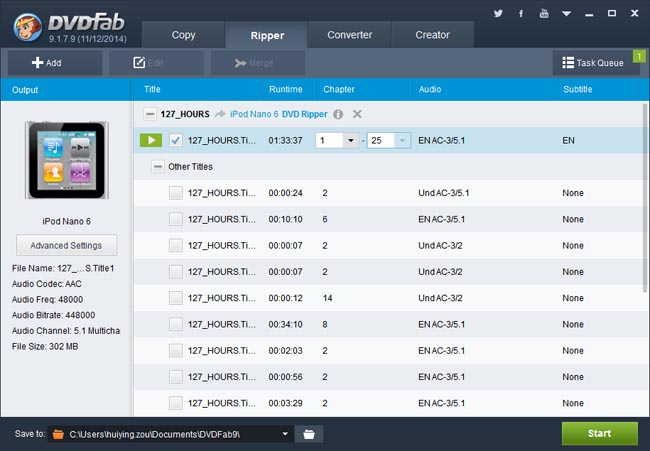Play preview of the main title
Screen dimensions: 650x451
(x=151, y=140)
